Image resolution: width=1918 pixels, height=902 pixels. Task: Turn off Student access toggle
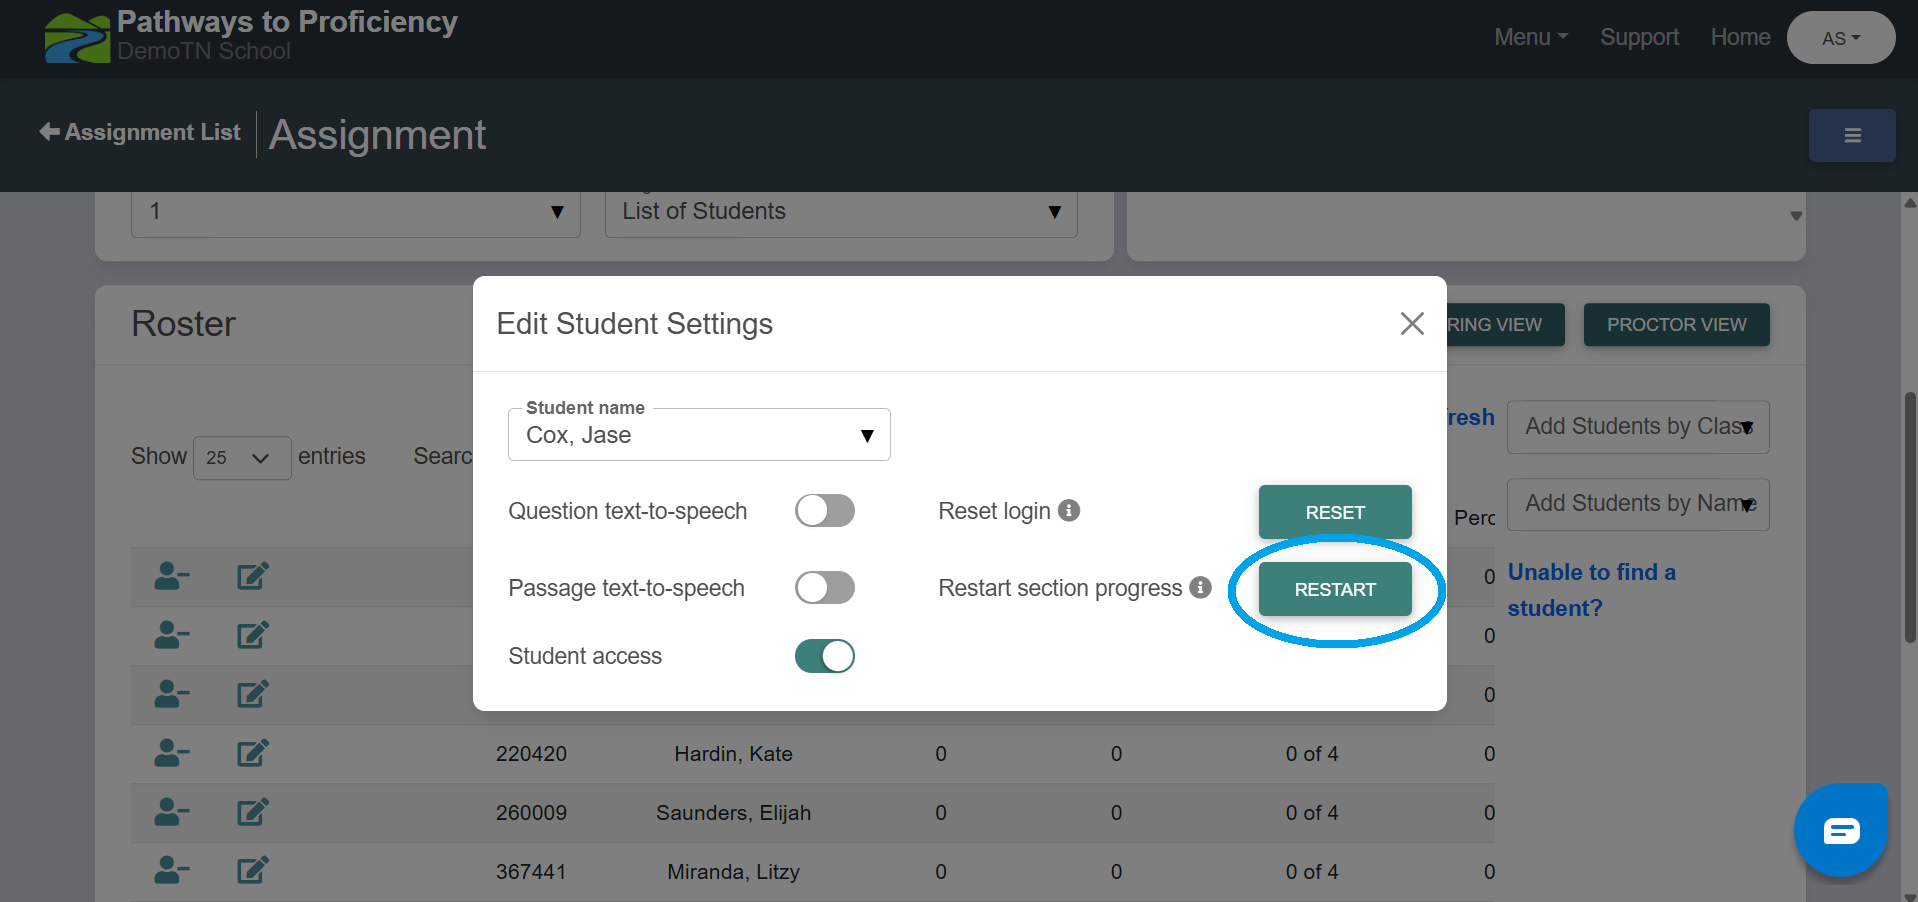coord(824,656)
